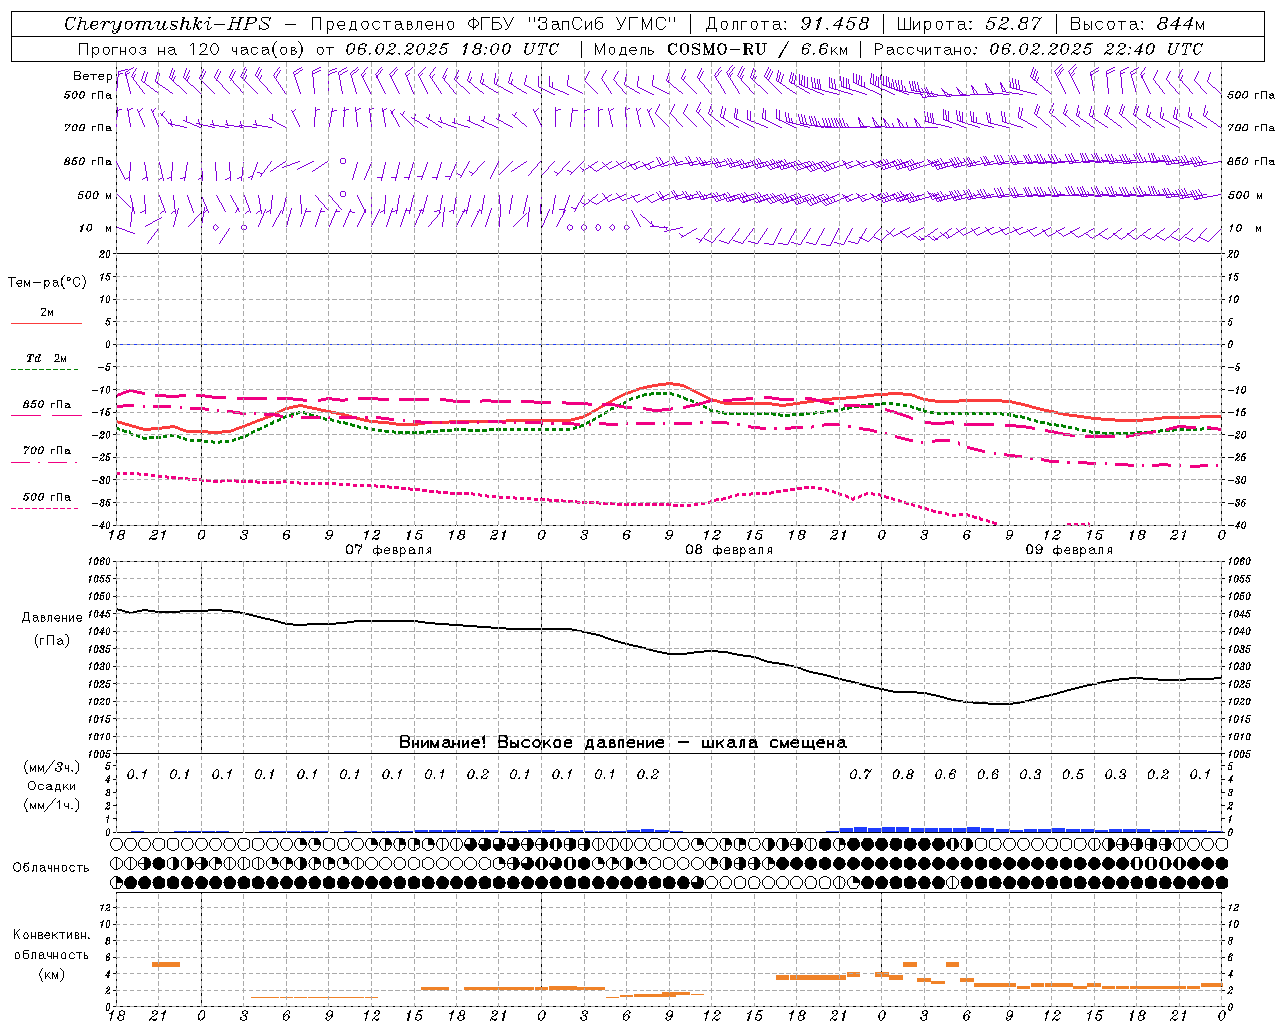Select forecast start time 06.02.2025 18:00 UTC
Image resolution: width=1280 pixels, height=1024 pixels.
pyautogui.click(x=452, y=49)
